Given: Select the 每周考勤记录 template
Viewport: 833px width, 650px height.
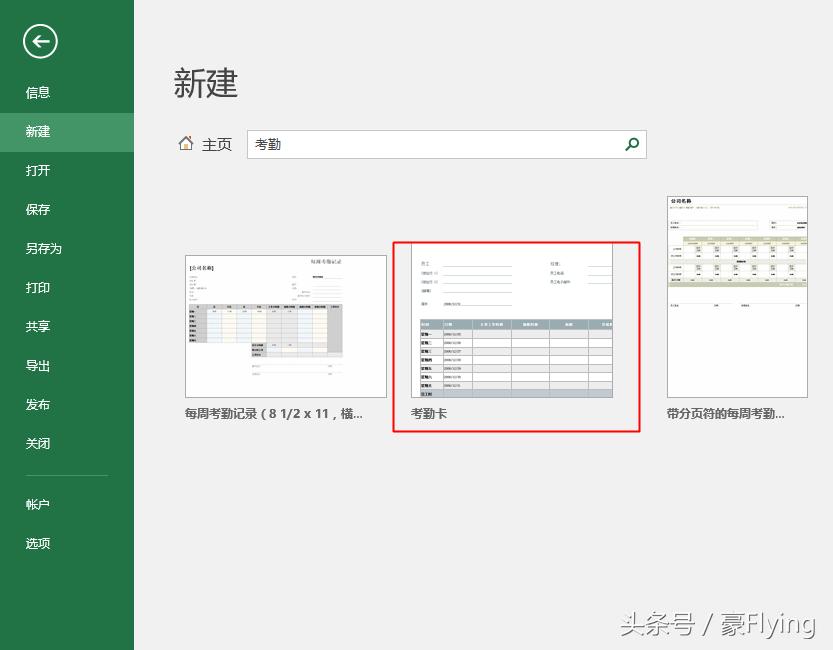Looking at the screenshot, I should point(285,327).
